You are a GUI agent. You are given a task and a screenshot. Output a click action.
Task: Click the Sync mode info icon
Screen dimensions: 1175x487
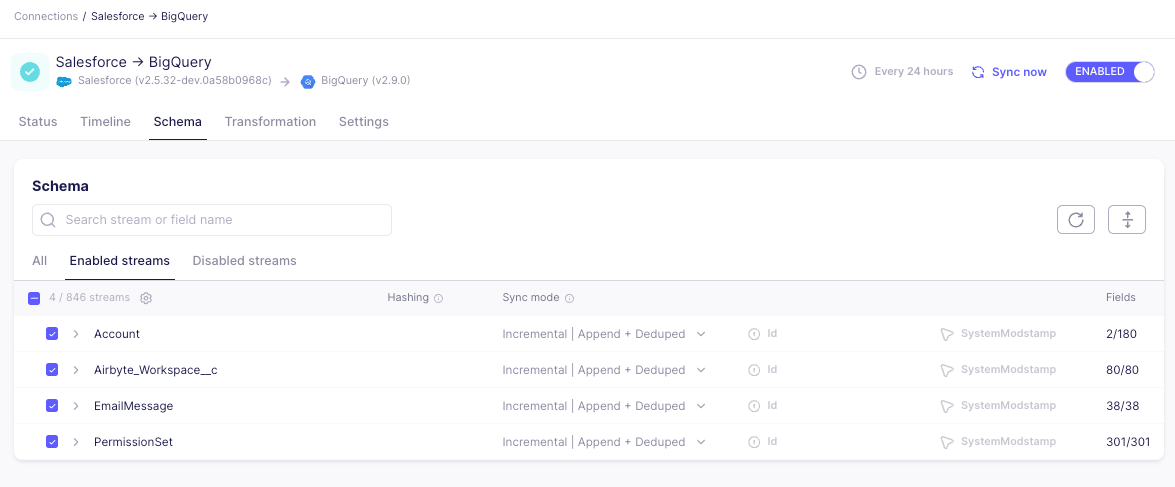(570, 298)
